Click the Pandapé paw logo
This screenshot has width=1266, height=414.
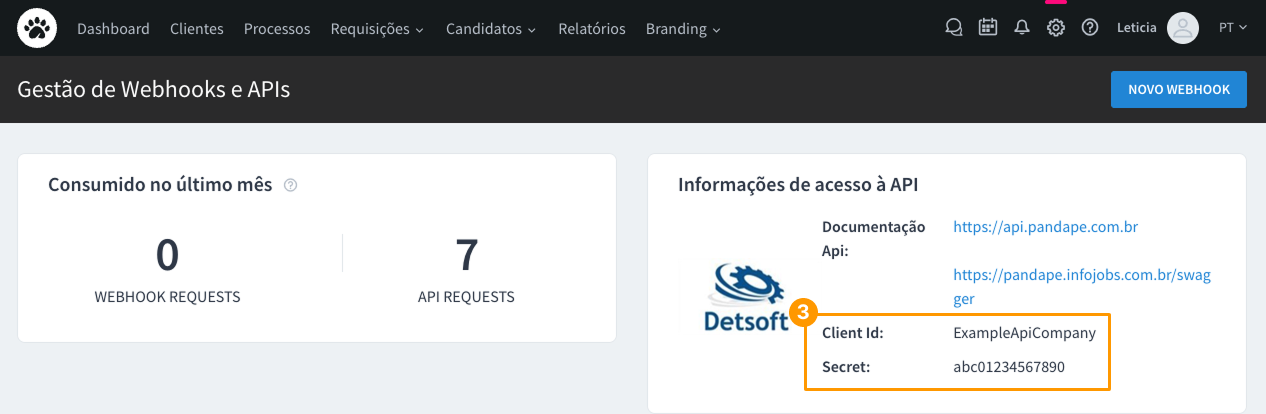pyautogui.click(x=37, y=28)
